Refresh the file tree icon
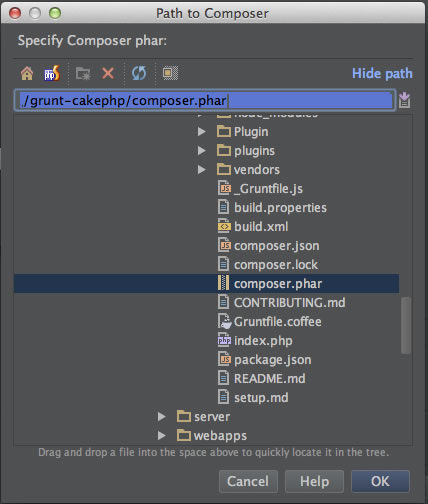 pos(139,73)
